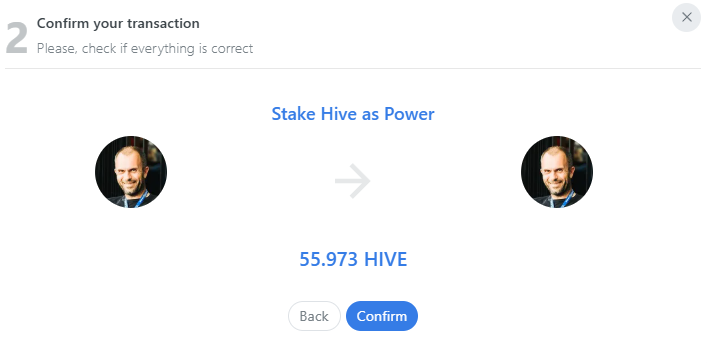The height and width of the screenshot is (363, 707).
Task: Go Back to the previous step
Action: tap(314, 316)
